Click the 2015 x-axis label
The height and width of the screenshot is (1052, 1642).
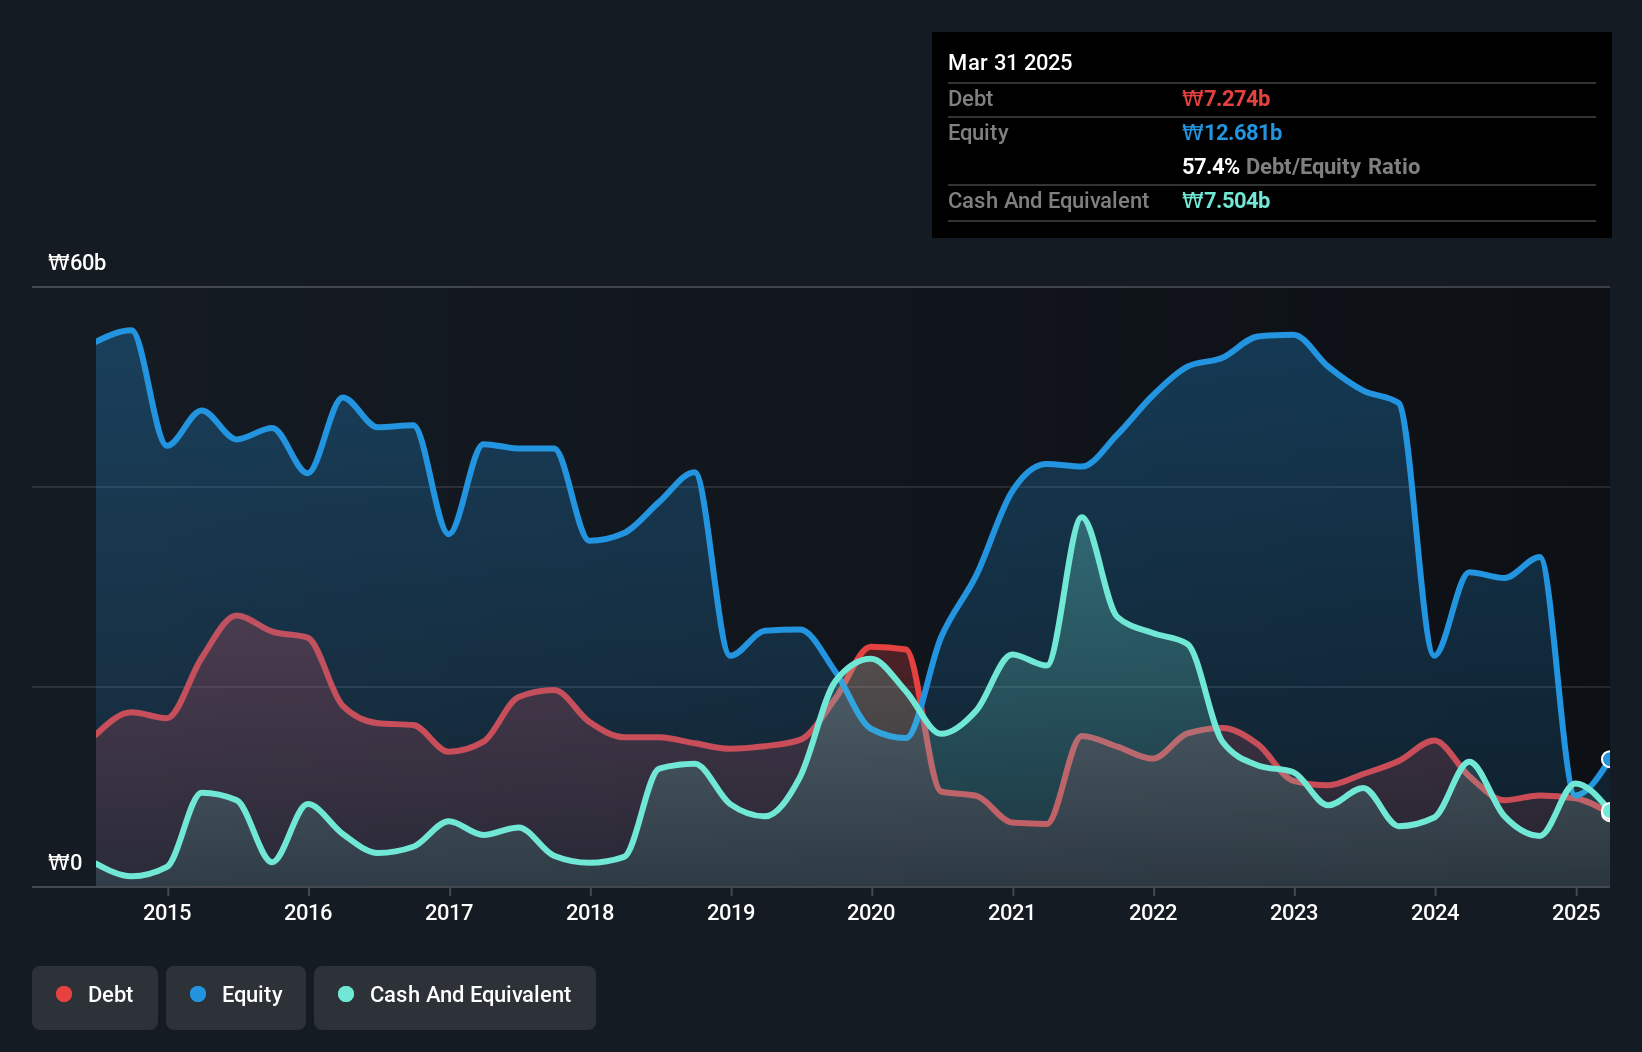click(167, 912)
